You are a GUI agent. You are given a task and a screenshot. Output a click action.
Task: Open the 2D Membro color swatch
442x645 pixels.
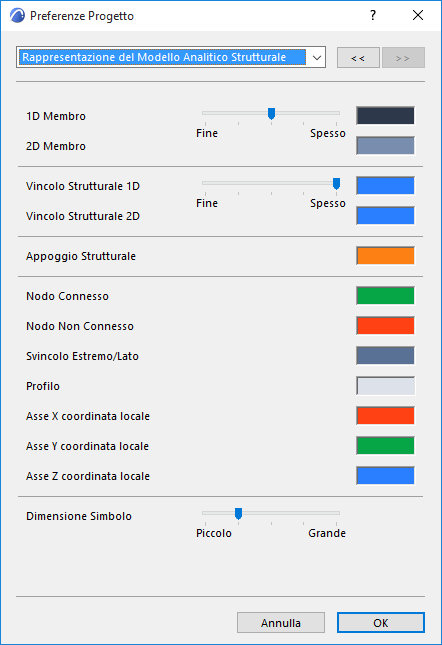[385, 146]
